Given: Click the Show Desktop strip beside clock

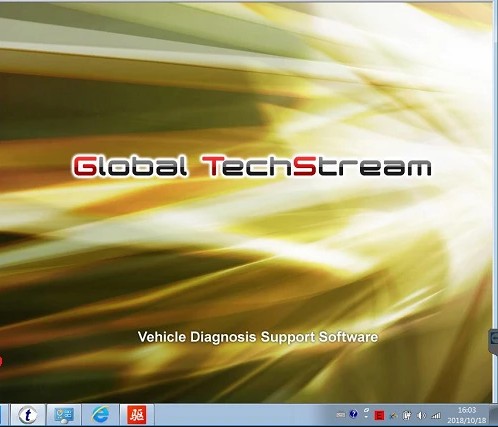Looking at the screenshot, I should point(494,415).
